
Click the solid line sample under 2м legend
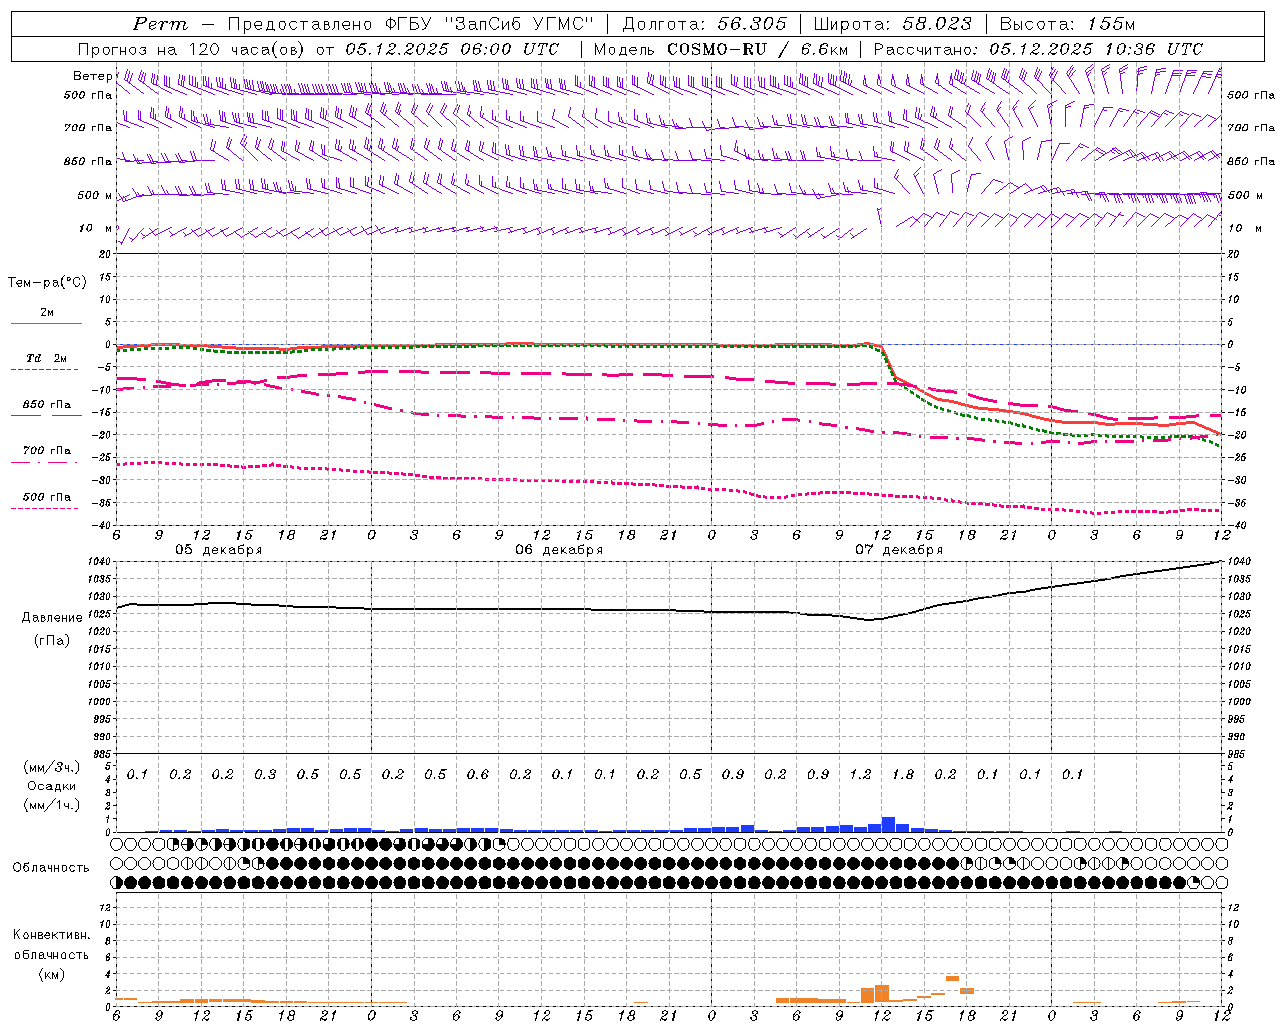(x=46, y=324)
